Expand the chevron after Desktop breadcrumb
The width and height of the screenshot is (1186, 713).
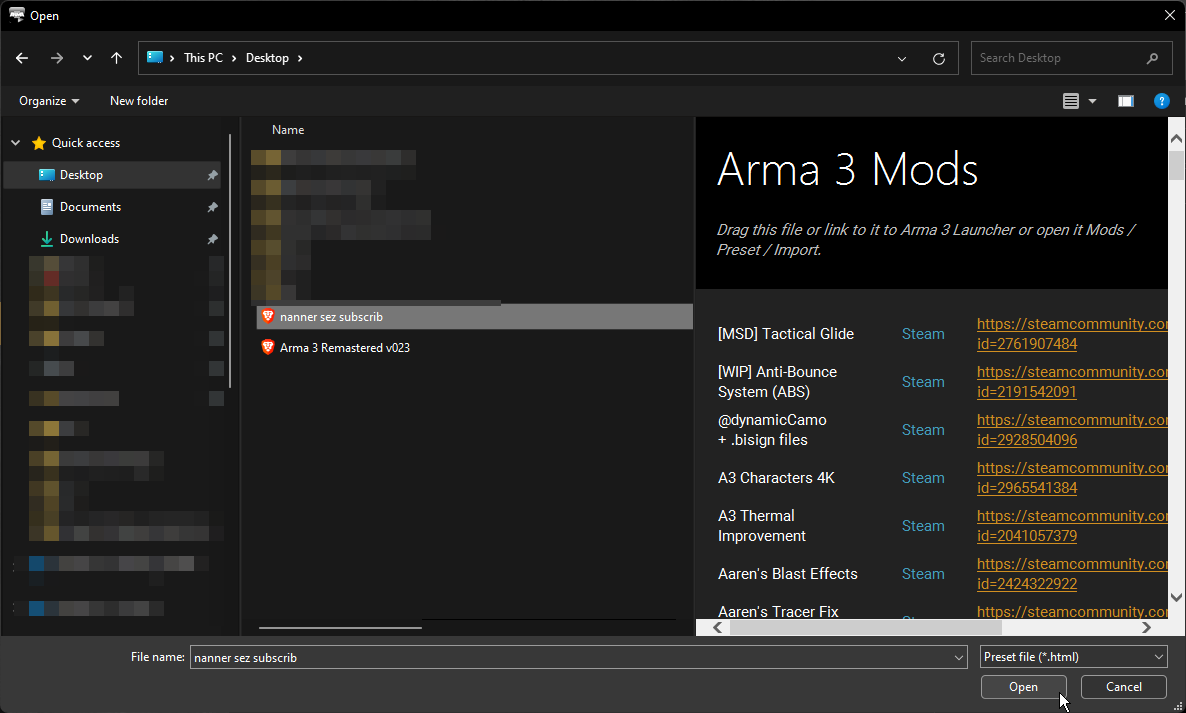(x=300, y=58)
